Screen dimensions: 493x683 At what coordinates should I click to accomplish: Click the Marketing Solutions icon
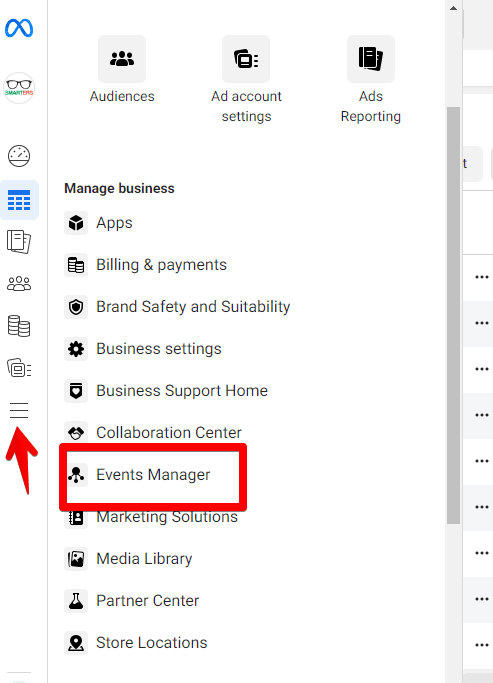[x=76, y=517]
